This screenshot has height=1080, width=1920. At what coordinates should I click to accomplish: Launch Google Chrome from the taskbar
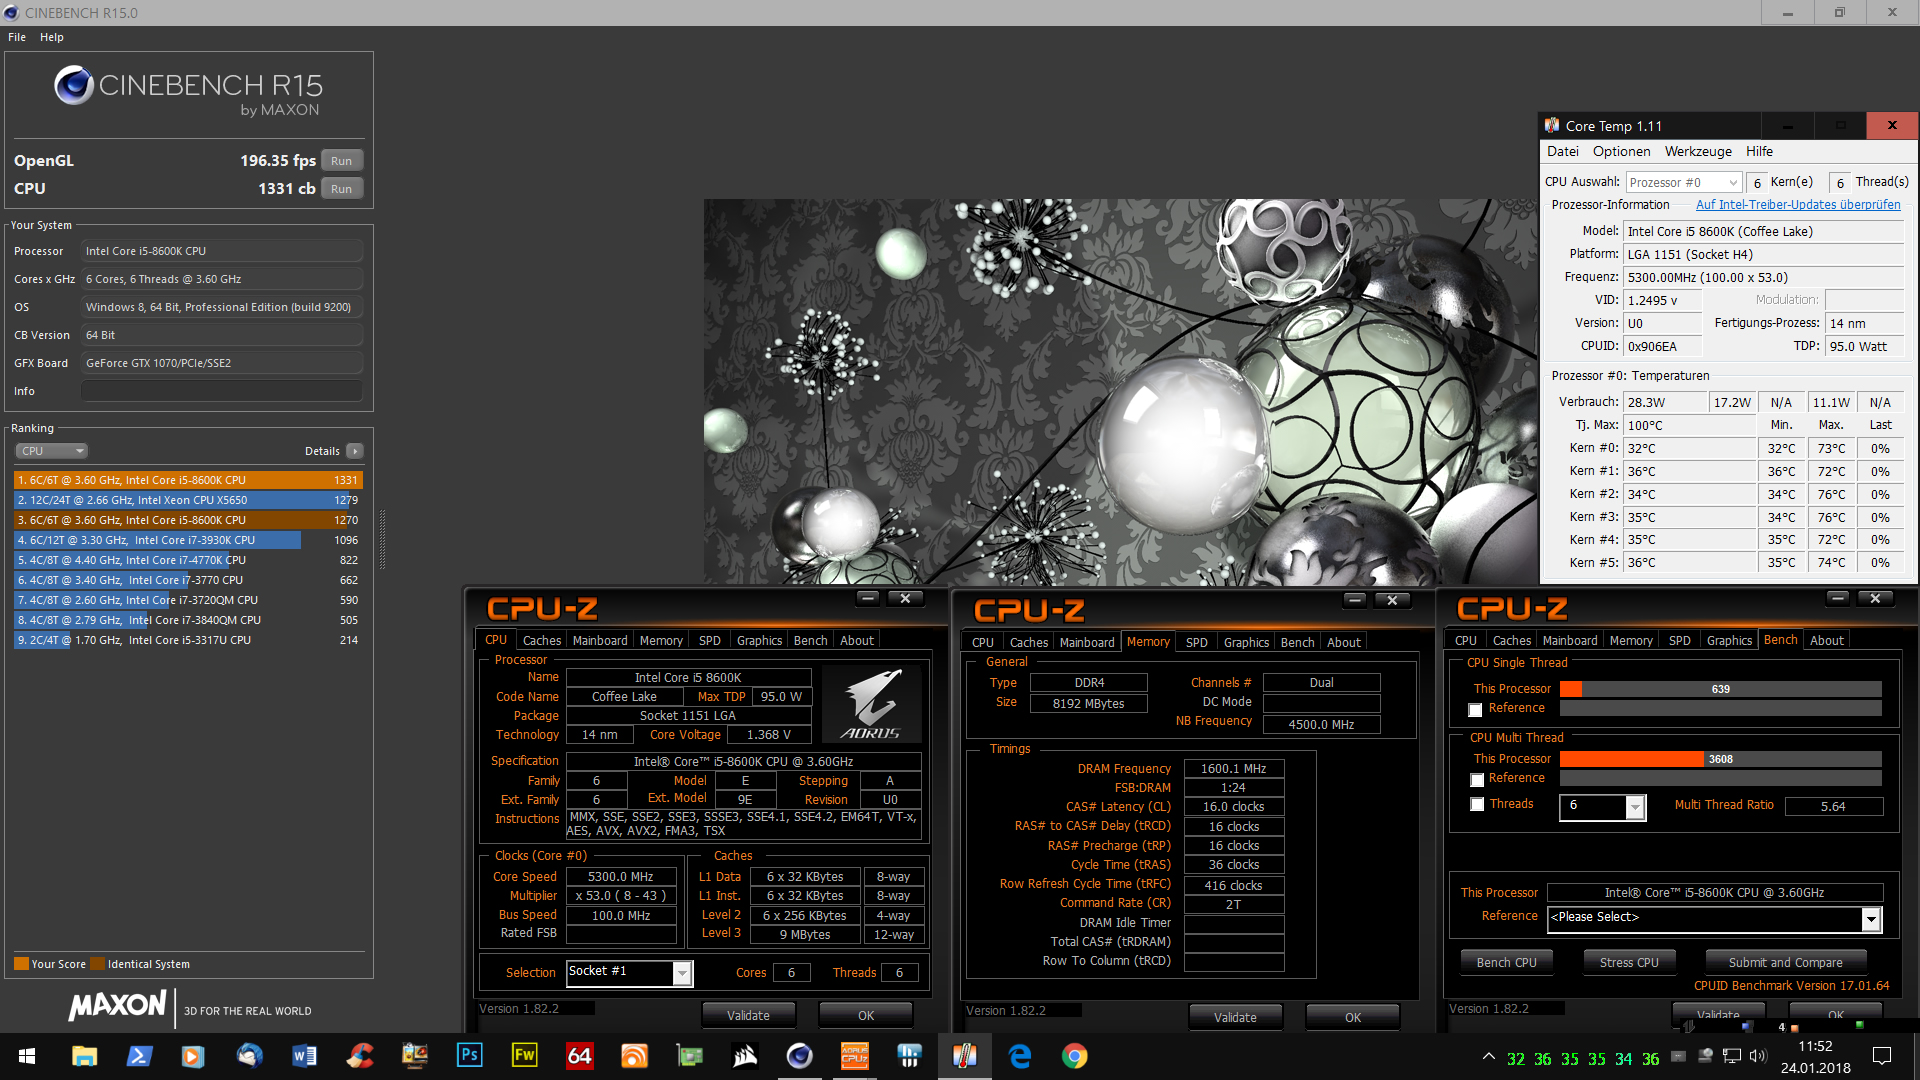tap(1075, 1056)
